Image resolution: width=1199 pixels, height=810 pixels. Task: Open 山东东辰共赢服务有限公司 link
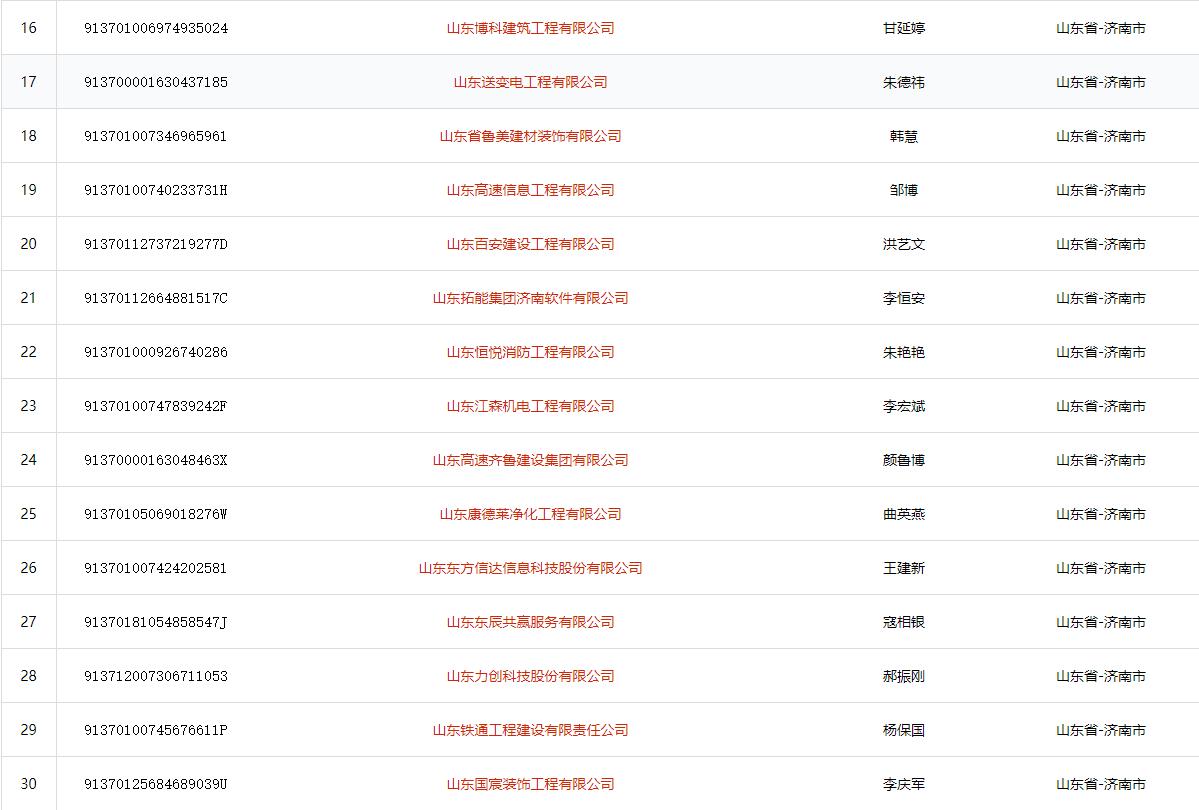click(x=530, y=622)
